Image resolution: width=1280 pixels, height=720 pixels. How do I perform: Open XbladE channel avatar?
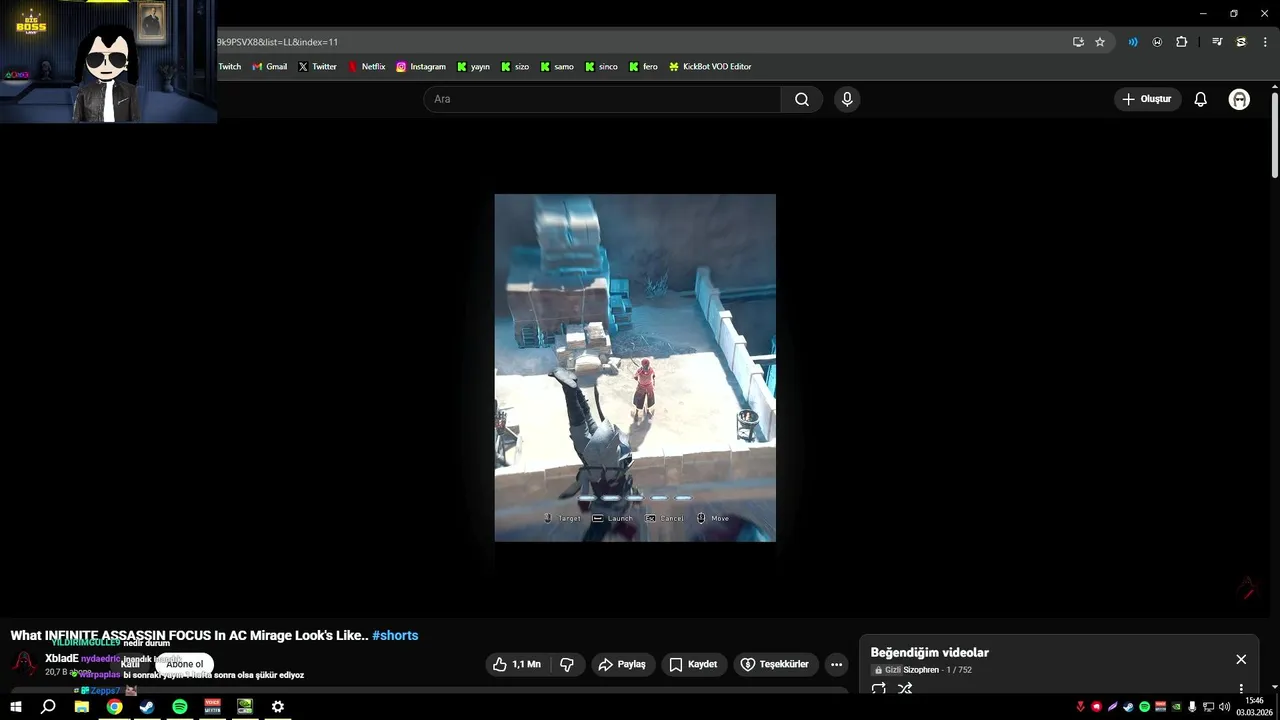point(24,662)
